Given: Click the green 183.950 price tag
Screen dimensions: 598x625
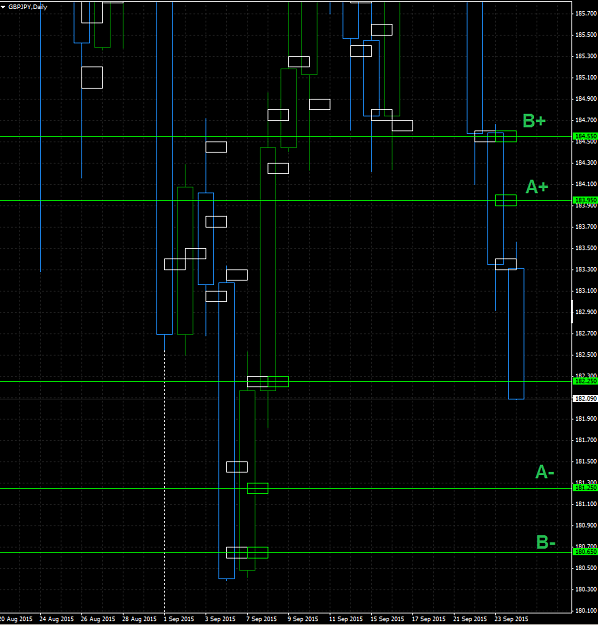Looking at the screenshot, I should coord(585,200).
